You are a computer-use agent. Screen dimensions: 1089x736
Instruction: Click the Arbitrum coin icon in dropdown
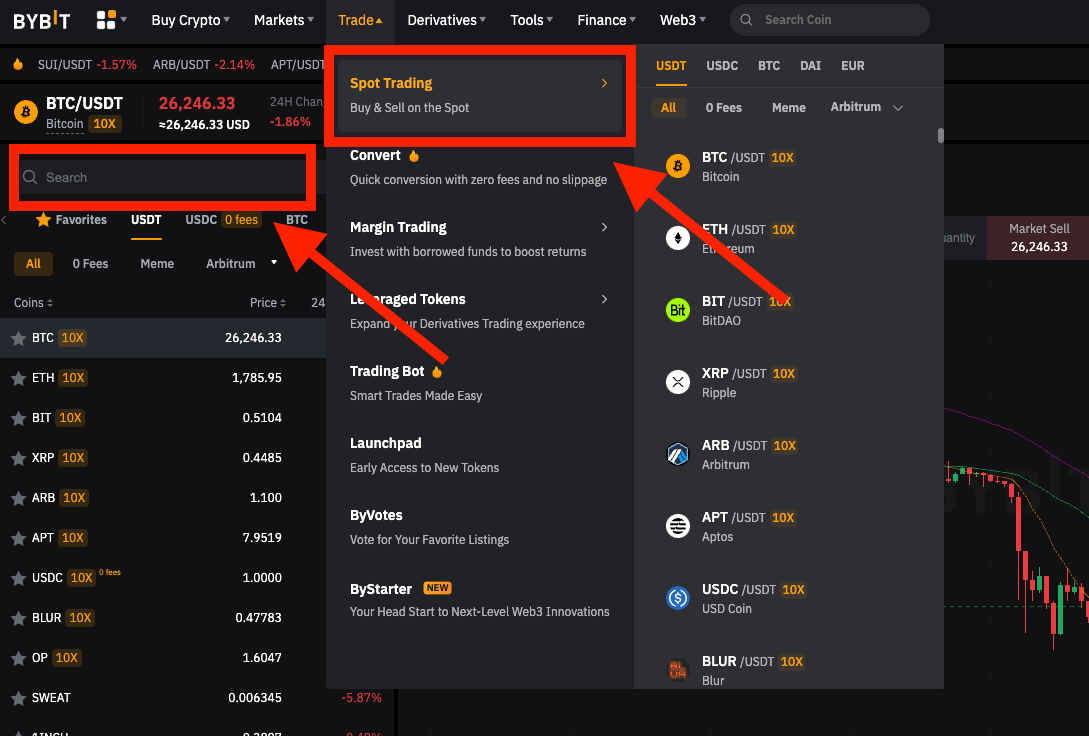tap(678, 454)
